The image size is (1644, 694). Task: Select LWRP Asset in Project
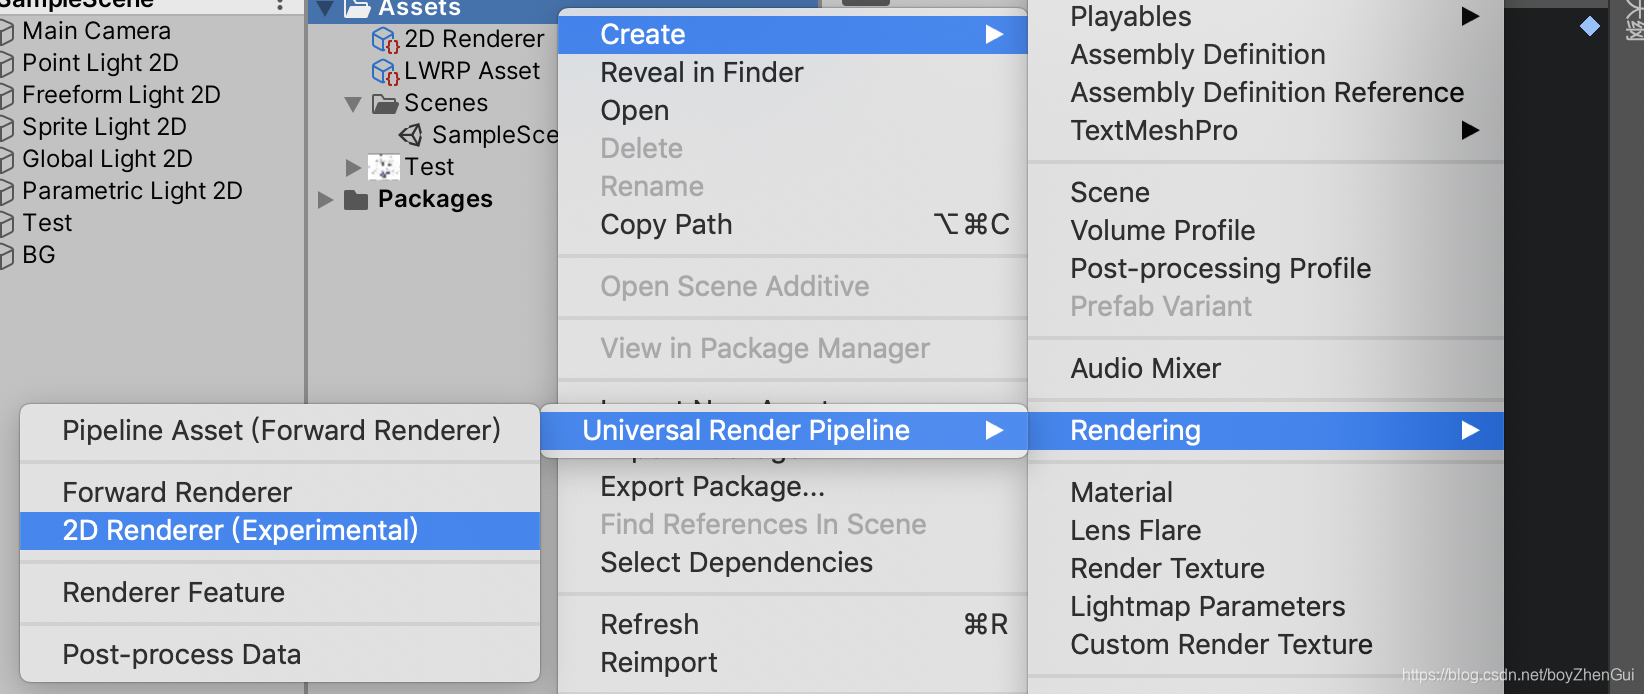(x=472, y=71)
